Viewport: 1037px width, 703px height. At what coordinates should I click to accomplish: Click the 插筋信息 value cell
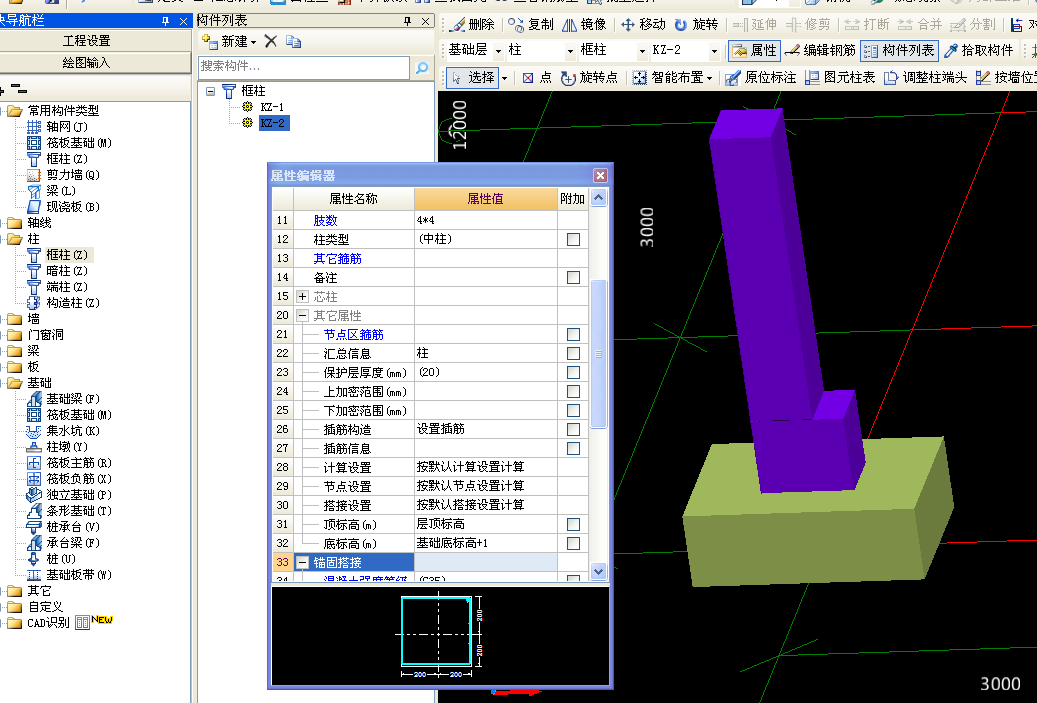pyautogui.click(x=485, y=448)
